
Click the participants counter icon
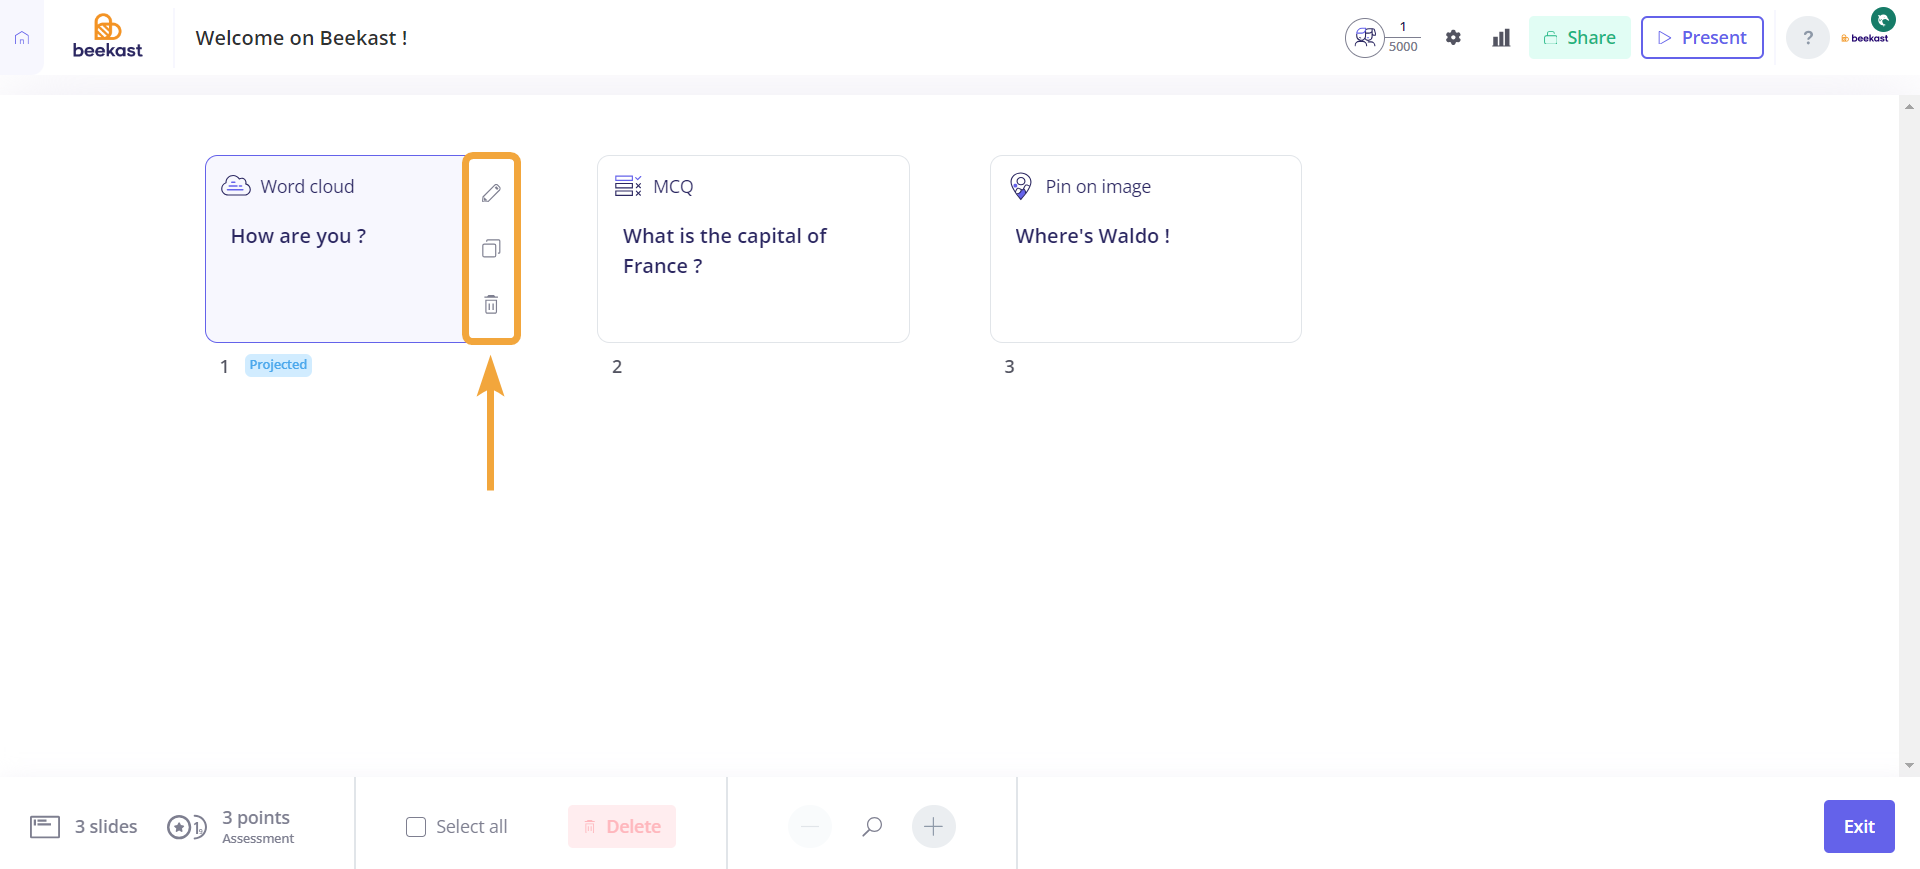[x=1365, y=38]
